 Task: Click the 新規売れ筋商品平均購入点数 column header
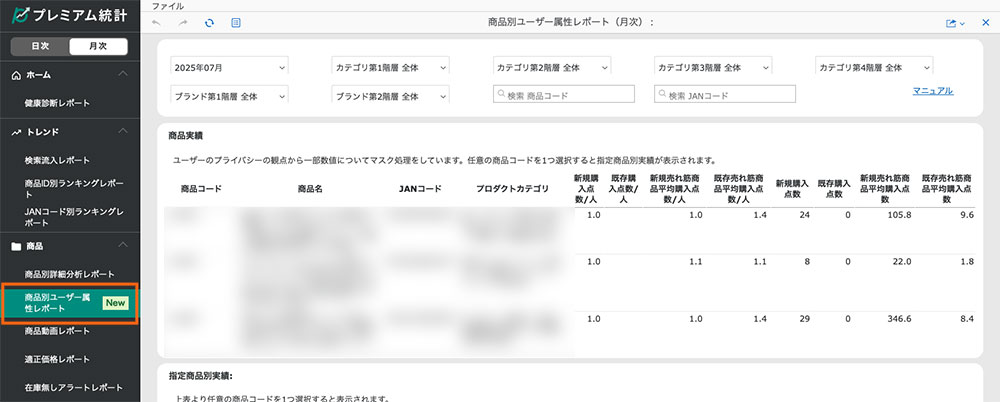pos(886,189)
